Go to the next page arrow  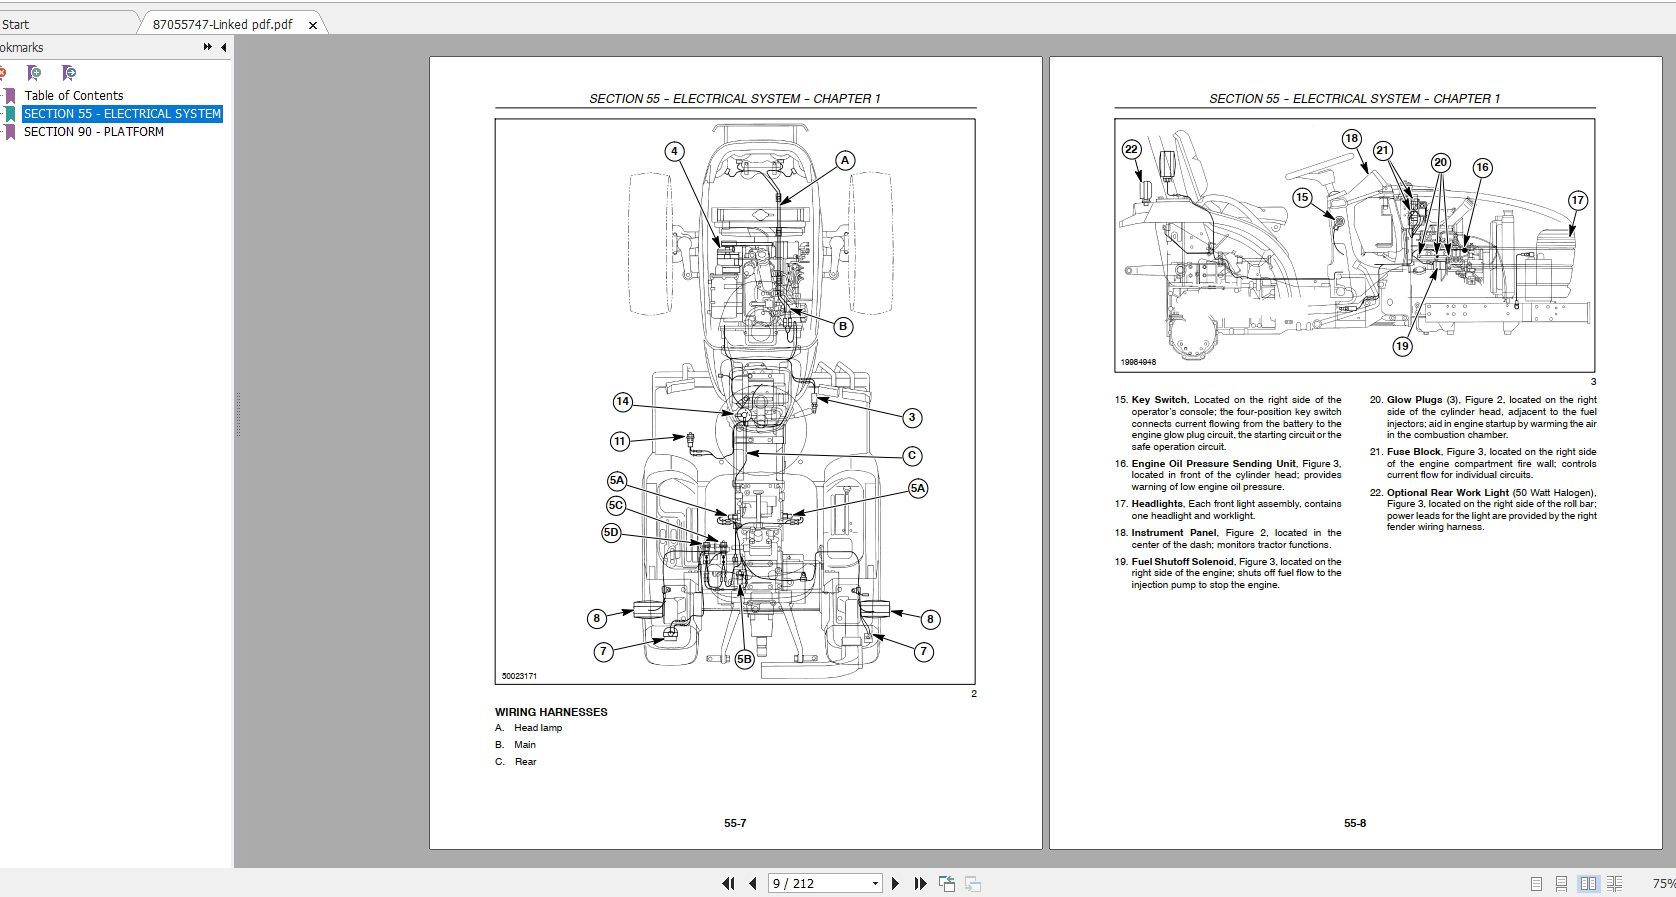tap(895, 883)
